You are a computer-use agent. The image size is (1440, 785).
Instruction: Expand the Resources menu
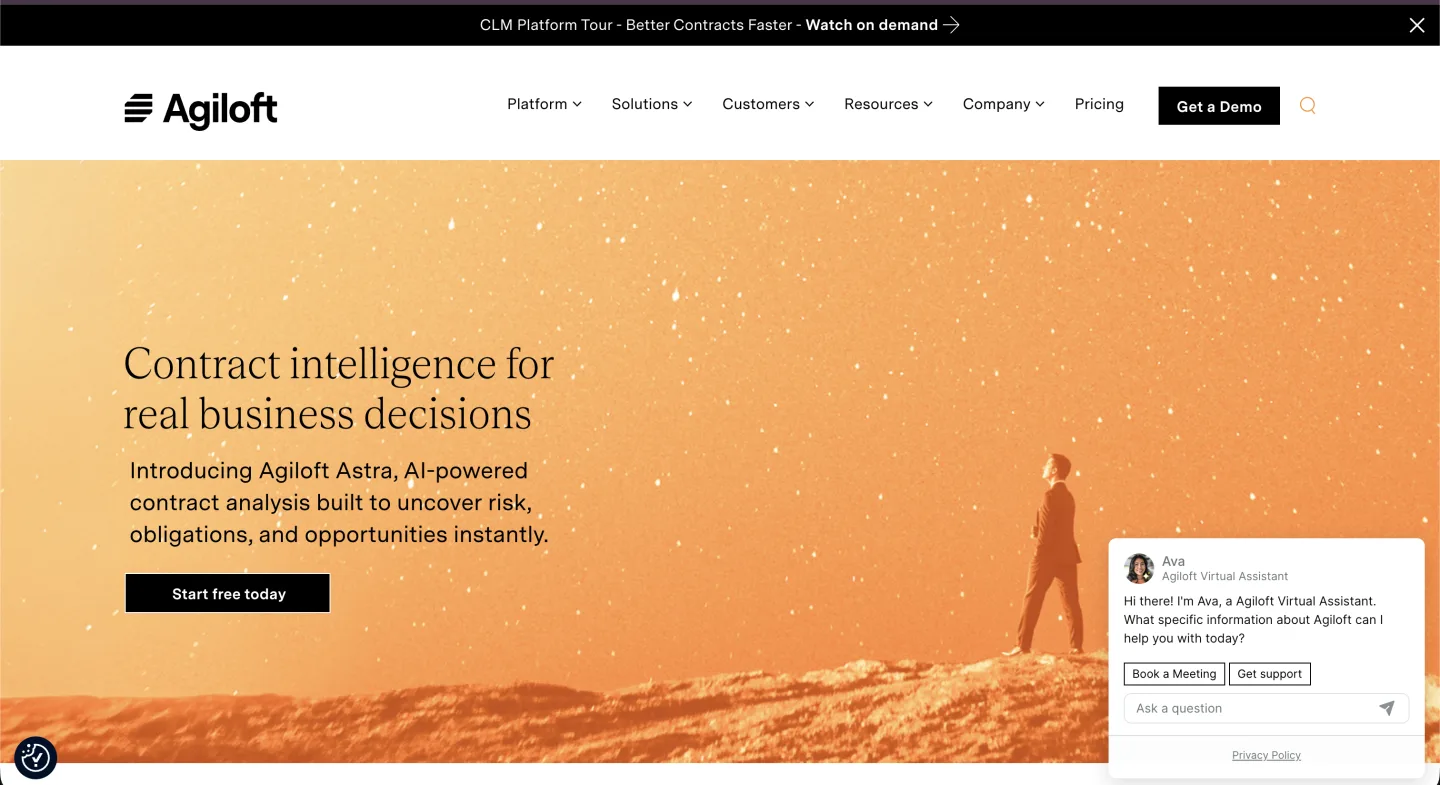tap(888, 104)
